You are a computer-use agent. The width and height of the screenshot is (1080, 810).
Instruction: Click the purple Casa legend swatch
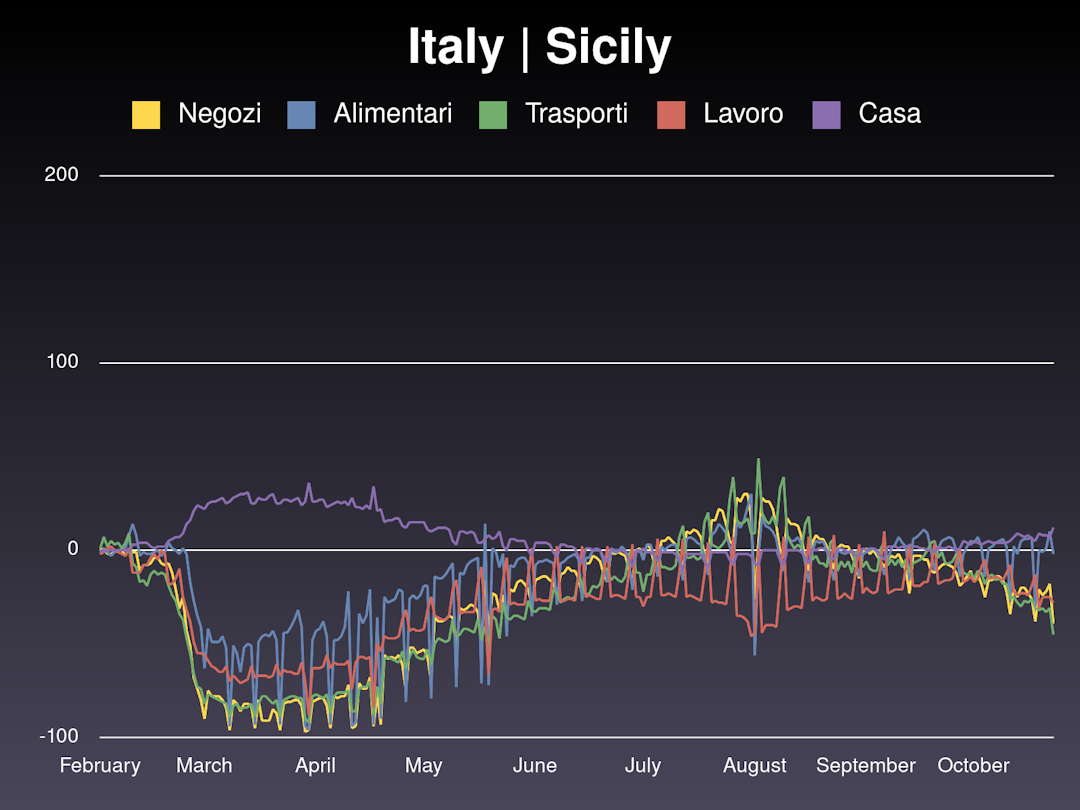[826, 114]
